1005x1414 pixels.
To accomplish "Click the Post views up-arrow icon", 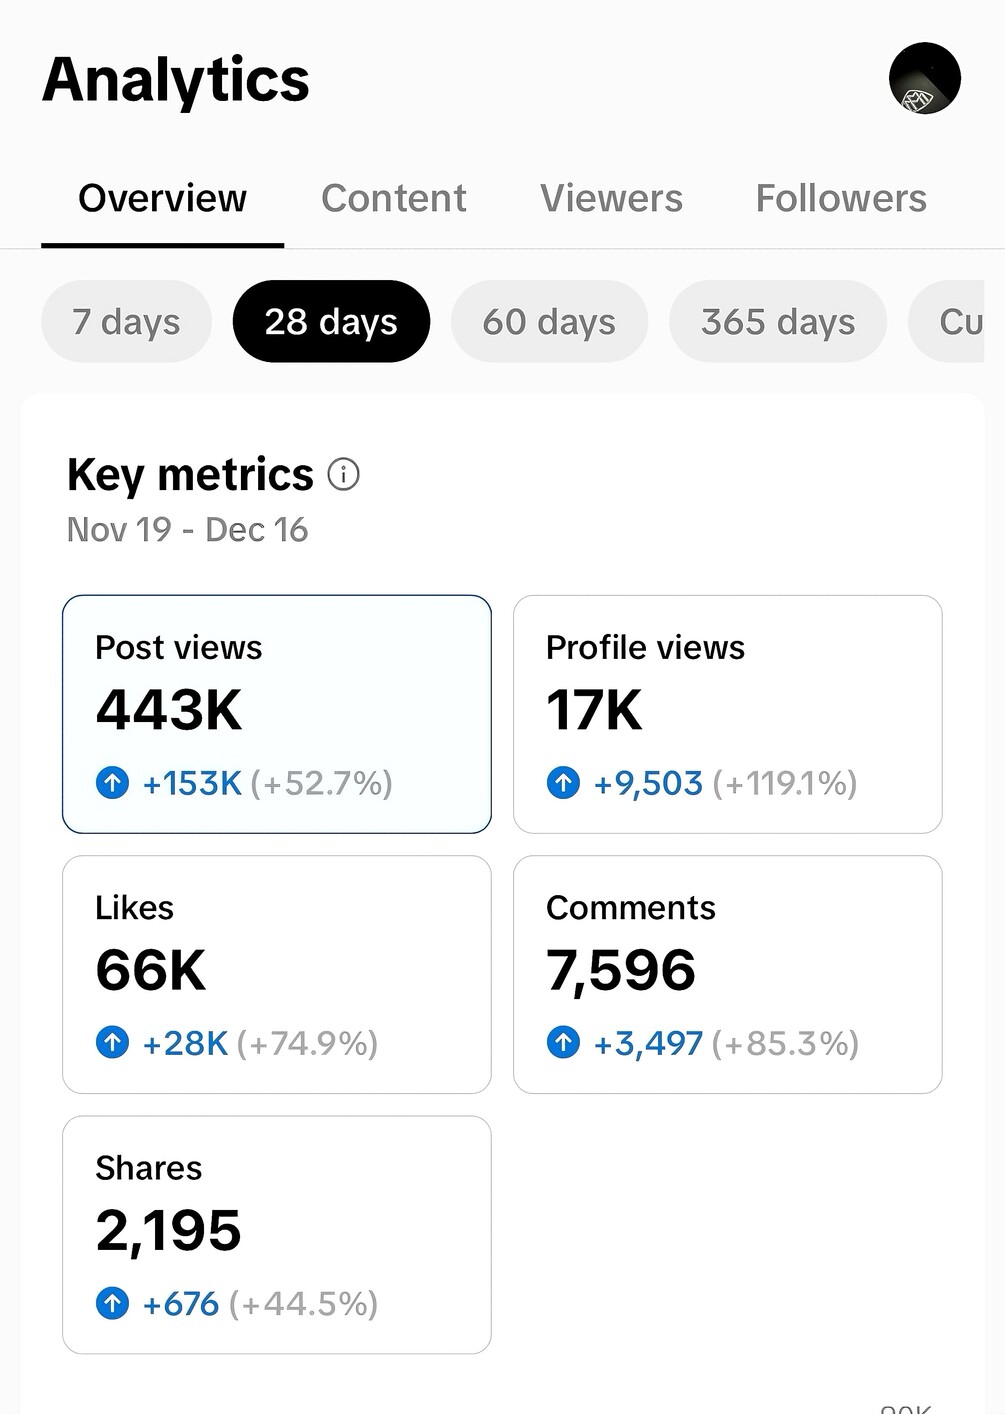I will pyautogui.click(x=112, y=782).
